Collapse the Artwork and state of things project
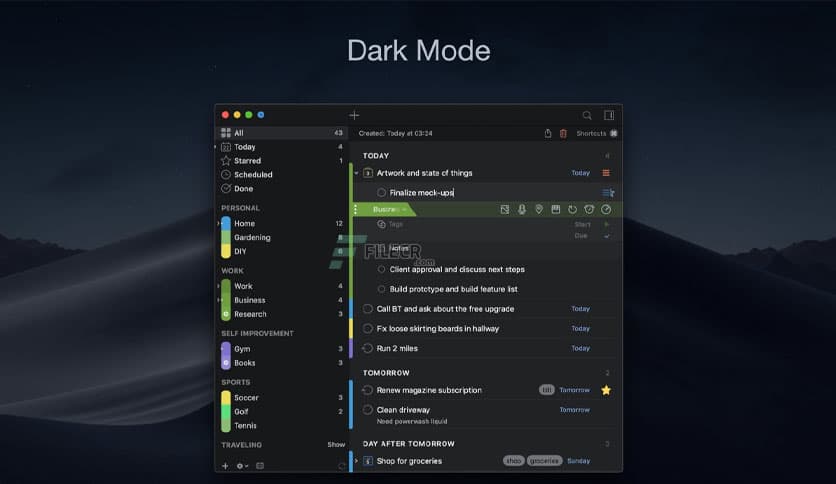Viewport: 836px width, 484px height. [357, 173]
